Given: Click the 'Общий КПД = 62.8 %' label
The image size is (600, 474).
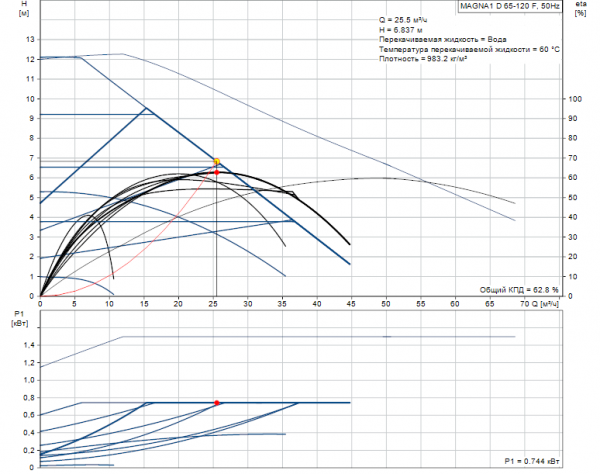Looking at the screenshot, I should 519,290.
